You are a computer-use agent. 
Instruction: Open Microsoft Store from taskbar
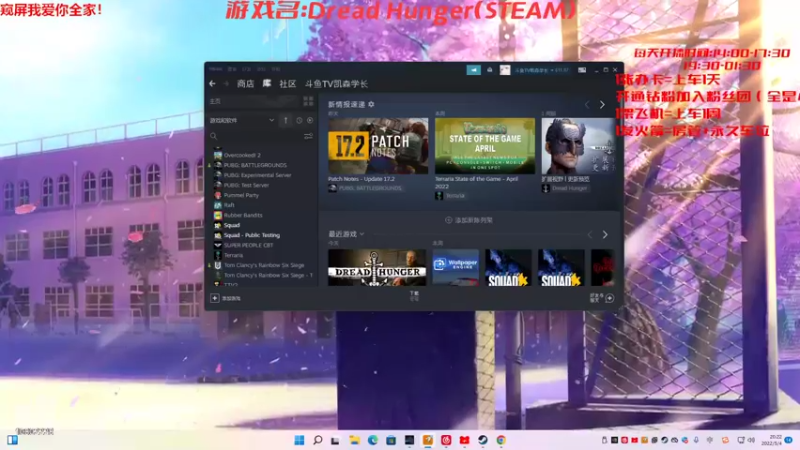[391, 440]
